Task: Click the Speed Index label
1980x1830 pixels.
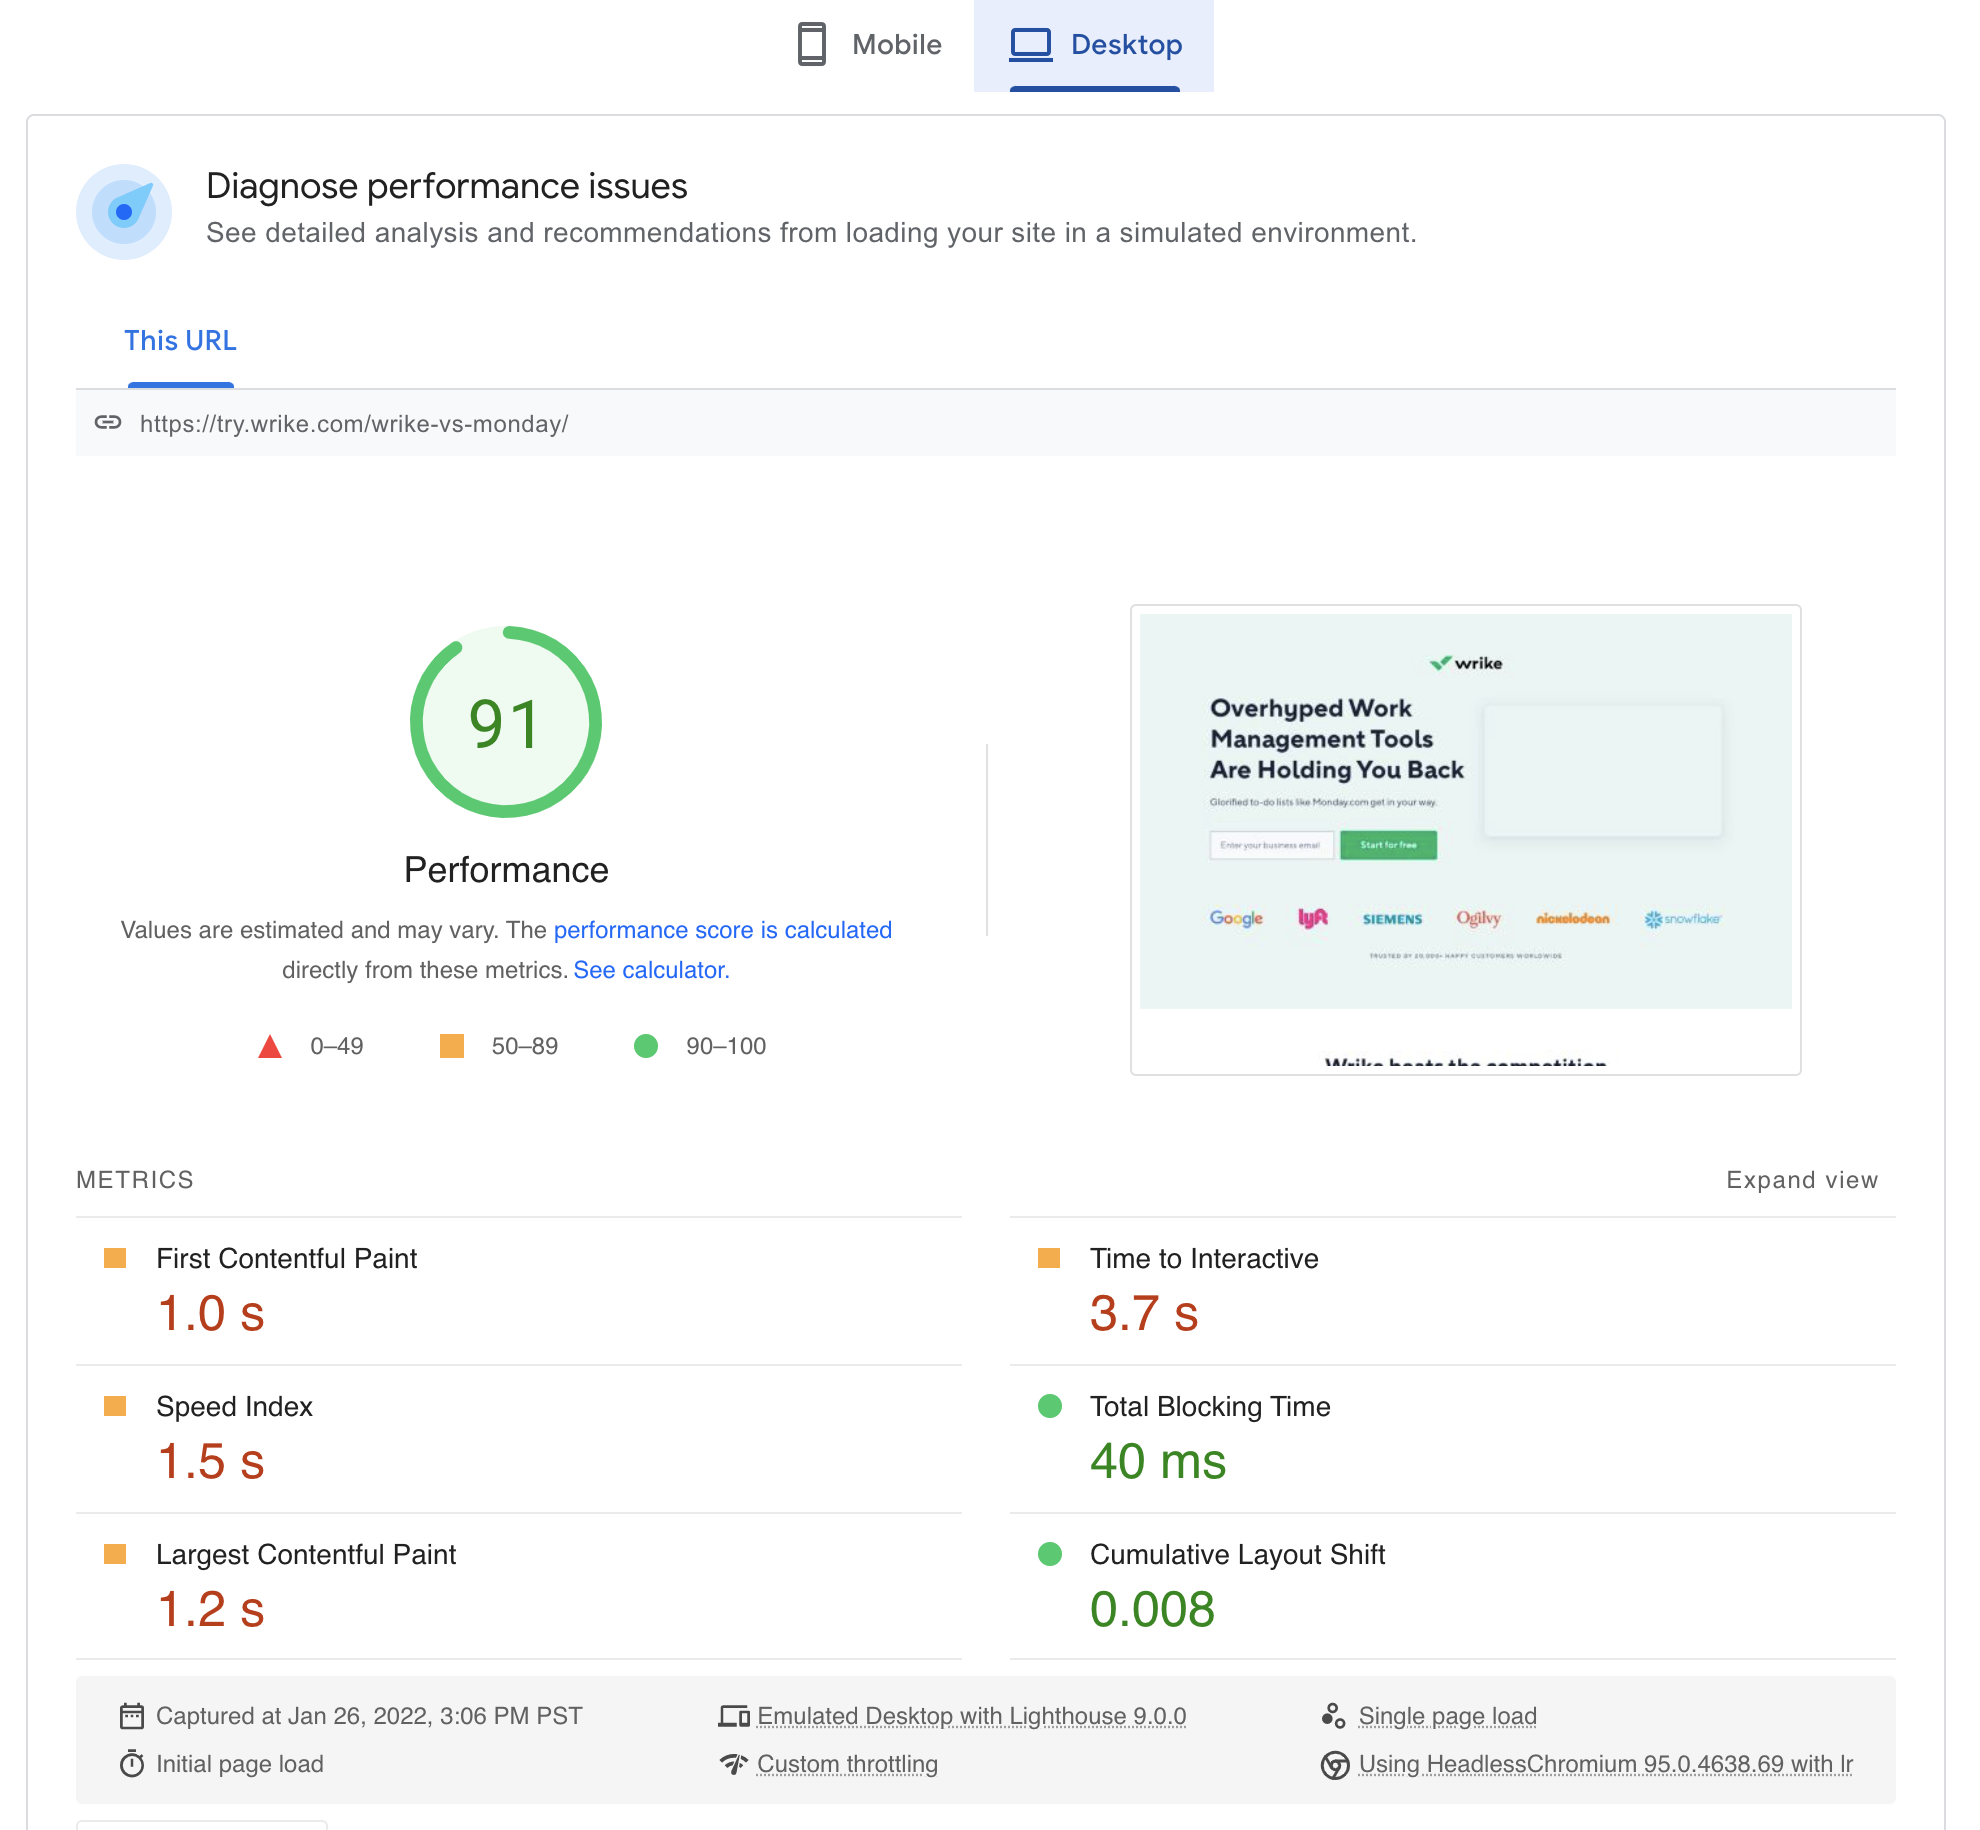Action: (235, 1406)
